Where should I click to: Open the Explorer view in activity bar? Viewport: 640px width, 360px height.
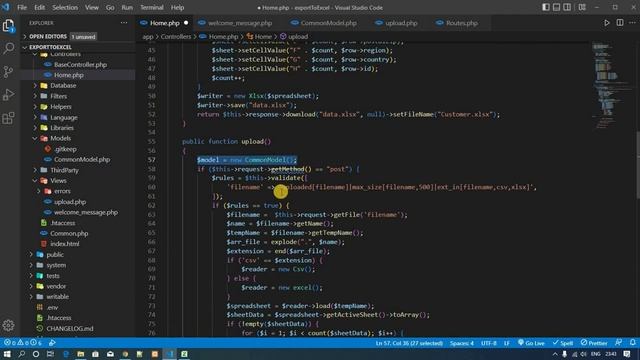point(9,26)
